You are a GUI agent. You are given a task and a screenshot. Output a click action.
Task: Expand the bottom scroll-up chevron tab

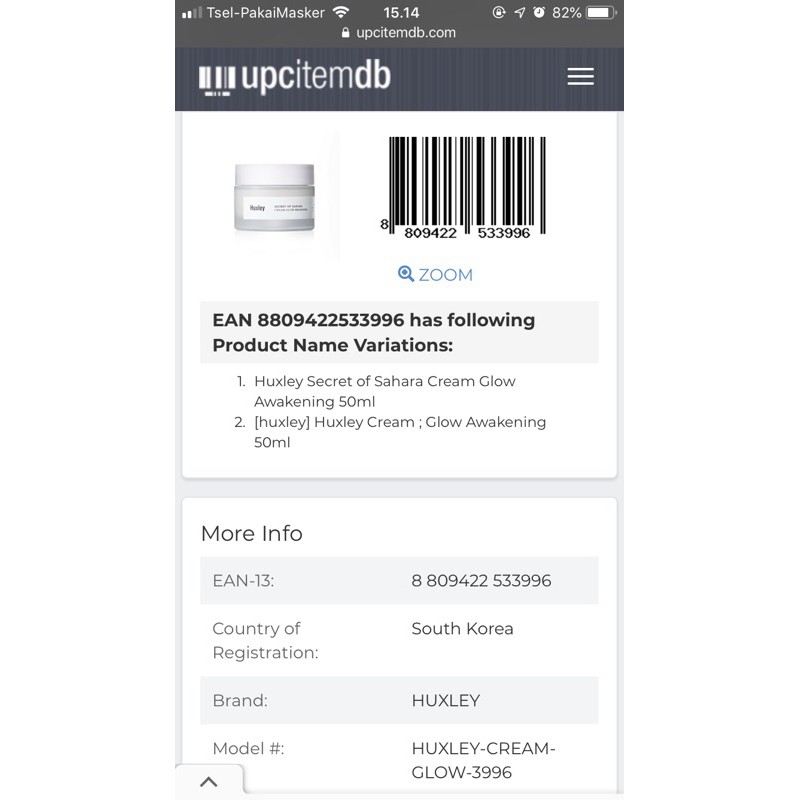(209, 782)
